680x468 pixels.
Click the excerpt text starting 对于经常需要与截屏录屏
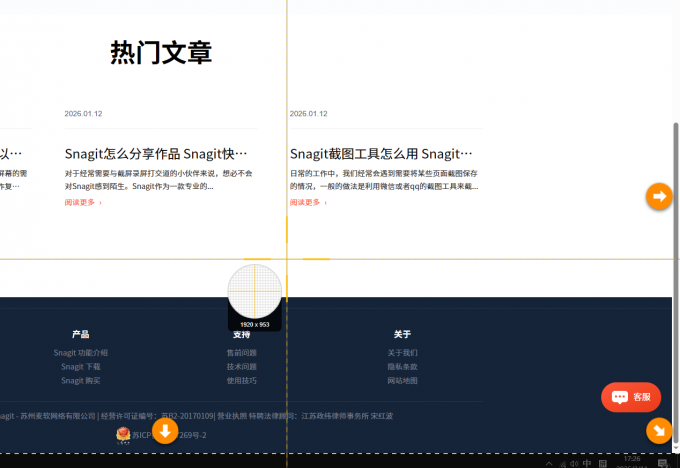coord(158,180)
